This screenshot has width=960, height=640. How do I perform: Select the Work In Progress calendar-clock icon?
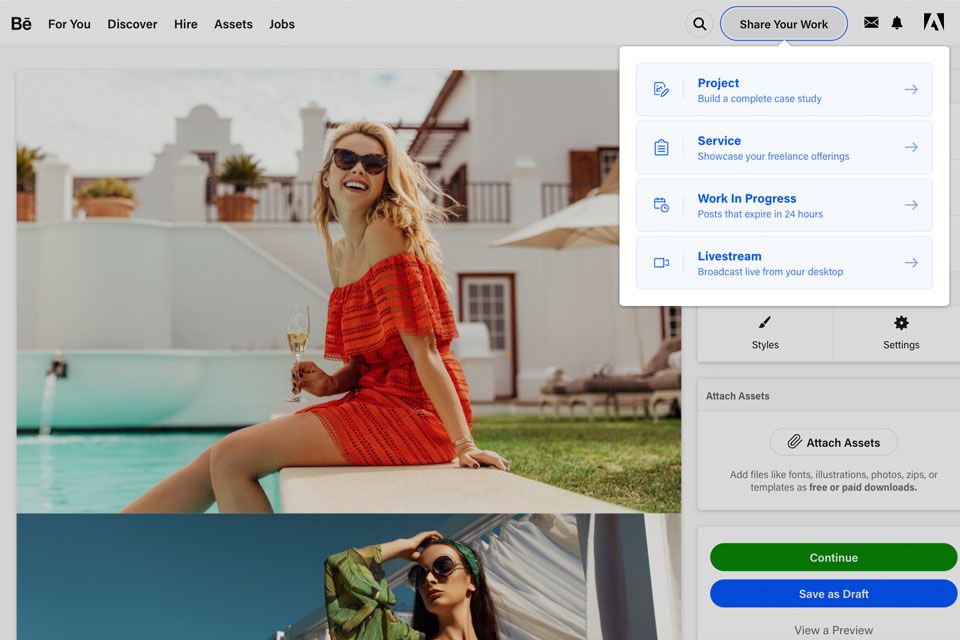click(660, 204)
